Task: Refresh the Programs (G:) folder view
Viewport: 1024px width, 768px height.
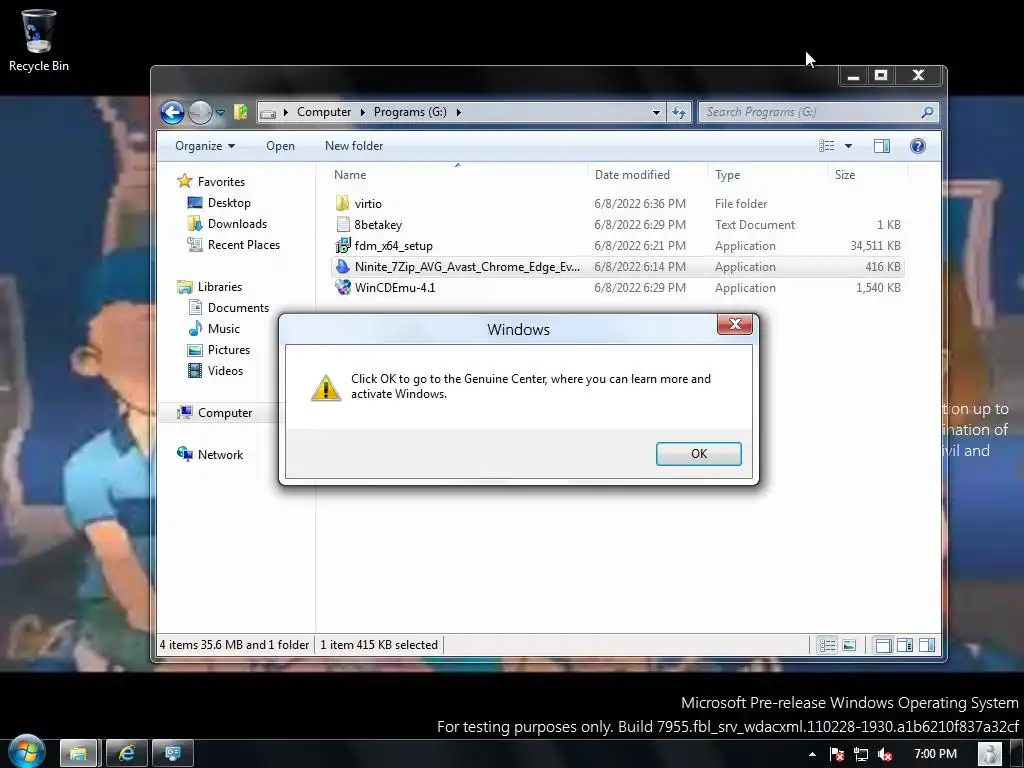Action: 679,112
